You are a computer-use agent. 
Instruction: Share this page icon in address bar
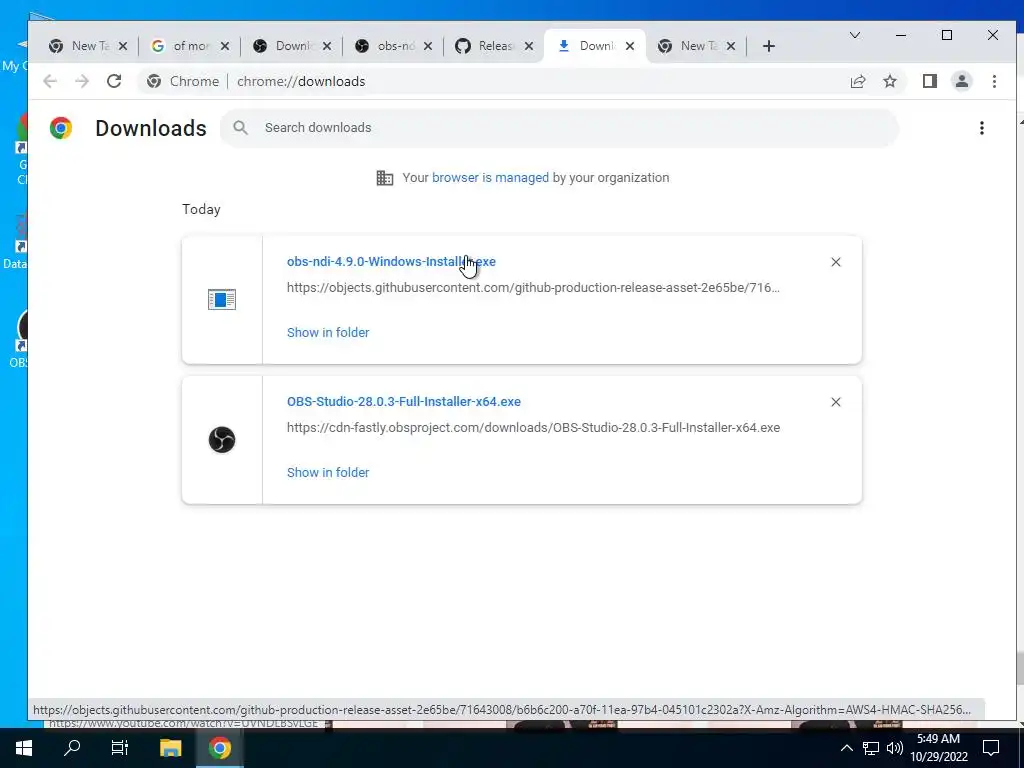click(857, 81)
